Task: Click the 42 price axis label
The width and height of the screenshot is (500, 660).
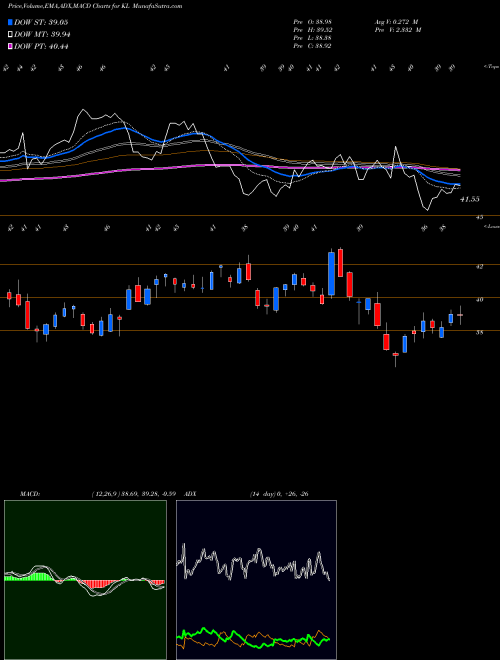Action: [x=479, y=266]
